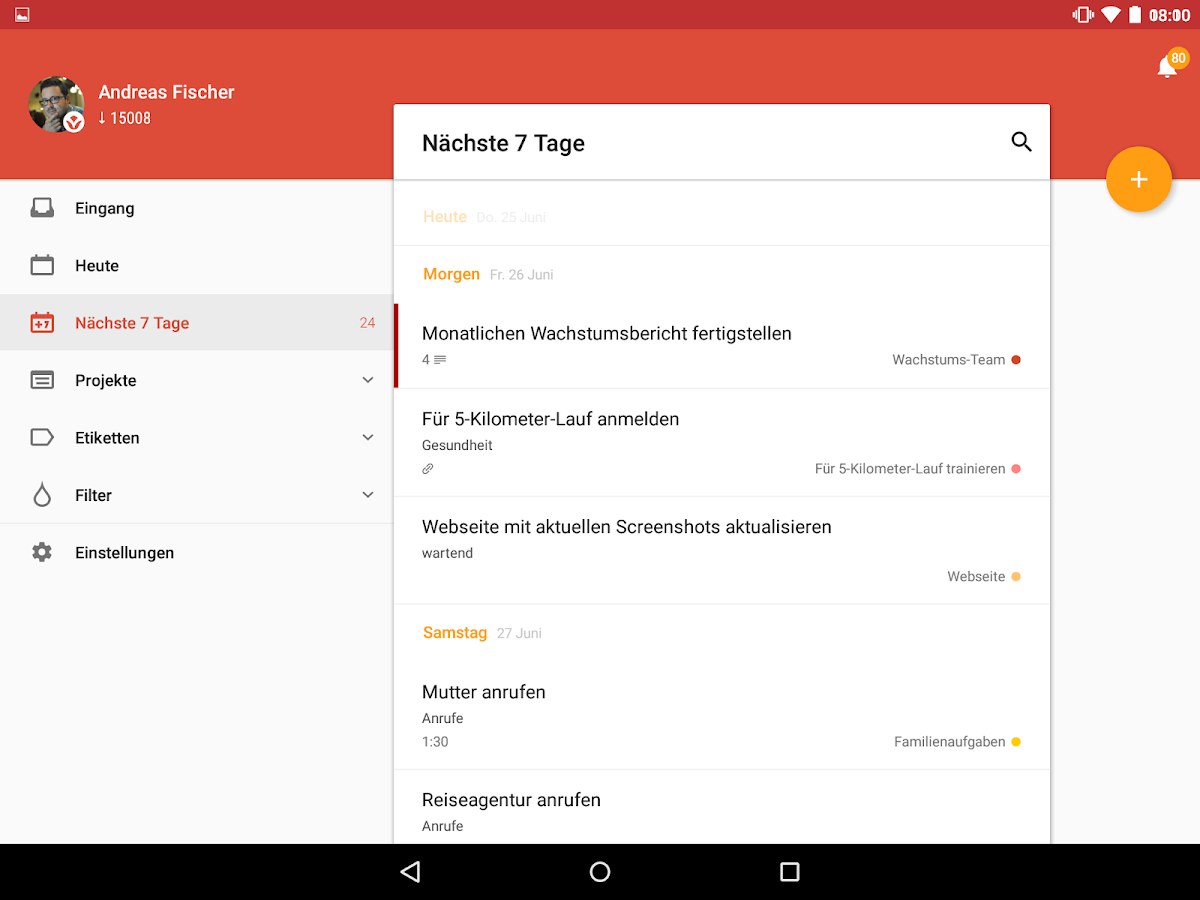Click the Nächste 7 Tage calendar icon
1200x900 pixels.
41,322
